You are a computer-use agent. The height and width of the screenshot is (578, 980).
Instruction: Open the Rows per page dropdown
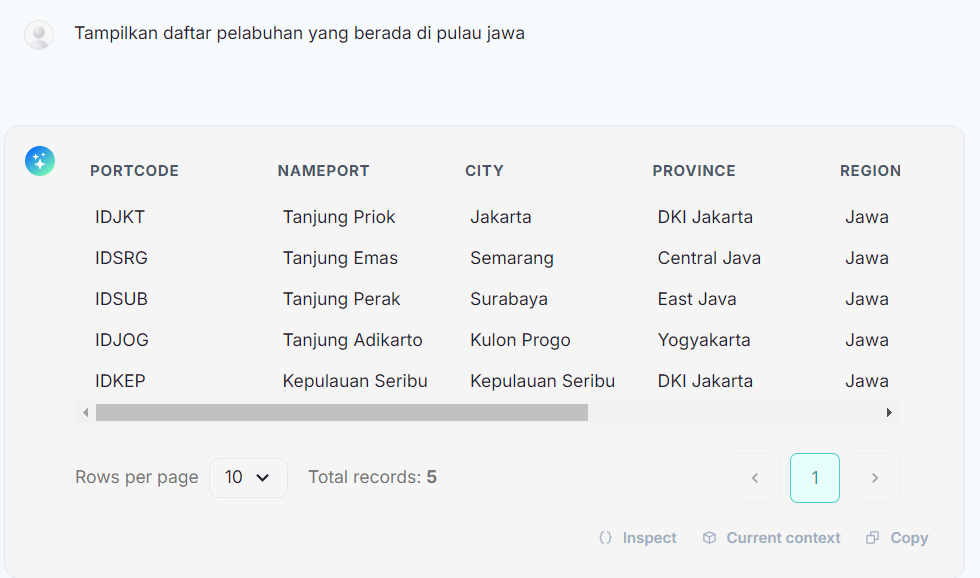pyautogui.click(x=248, y=478)
